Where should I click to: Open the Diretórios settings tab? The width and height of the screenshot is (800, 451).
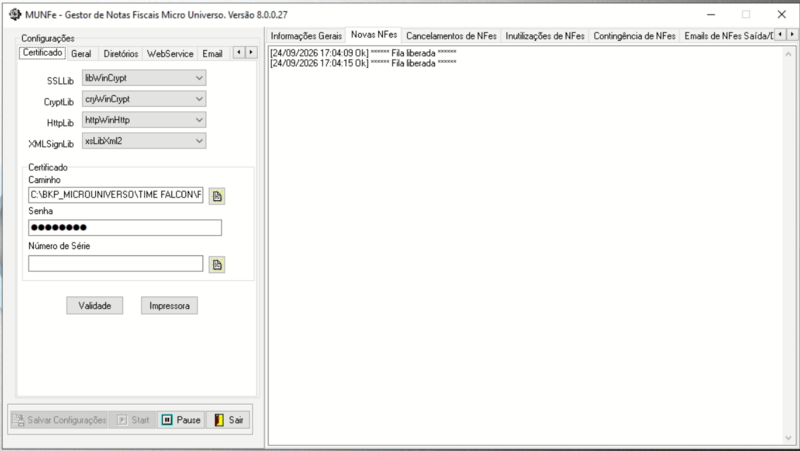tap(121, 54)
